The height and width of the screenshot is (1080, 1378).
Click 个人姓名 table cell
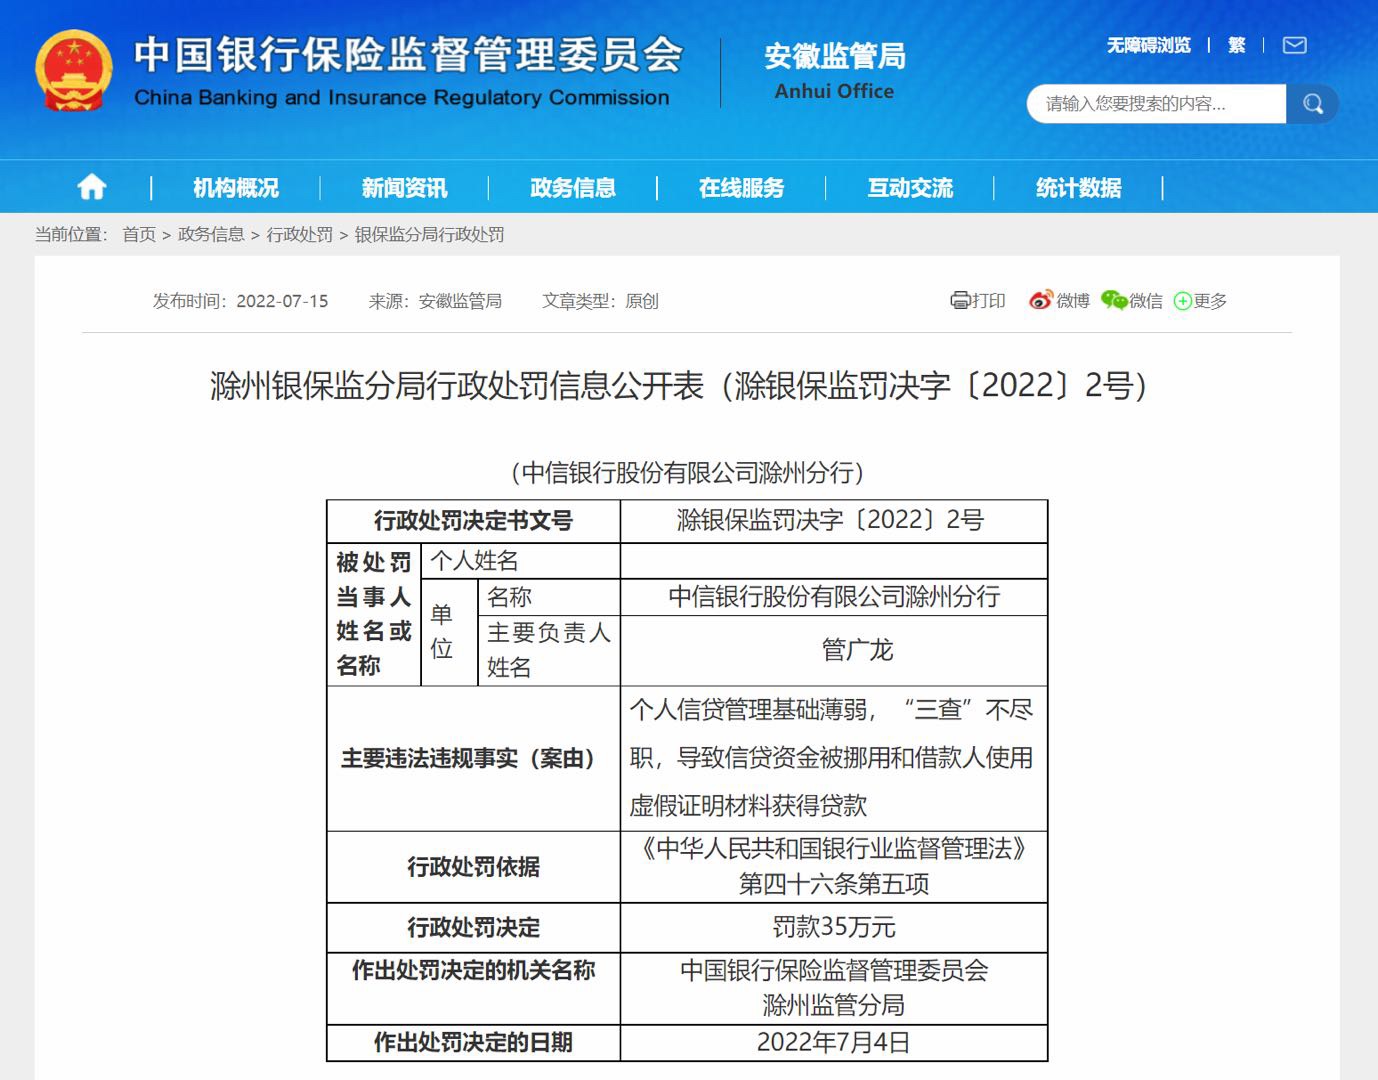click(x=520, y=561)
